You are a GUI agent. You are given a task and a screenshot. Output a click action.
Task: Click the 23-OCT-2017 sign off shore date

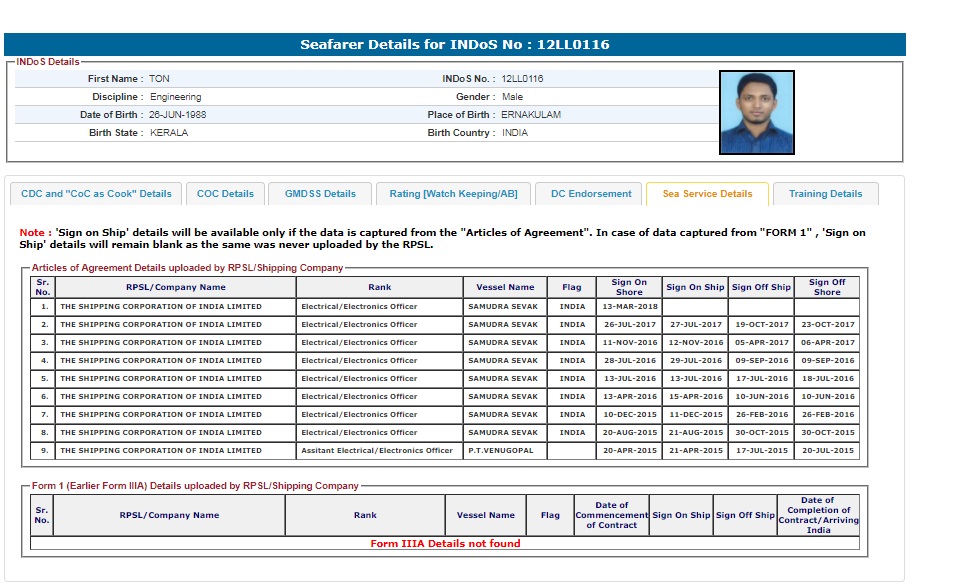[827, 325]
